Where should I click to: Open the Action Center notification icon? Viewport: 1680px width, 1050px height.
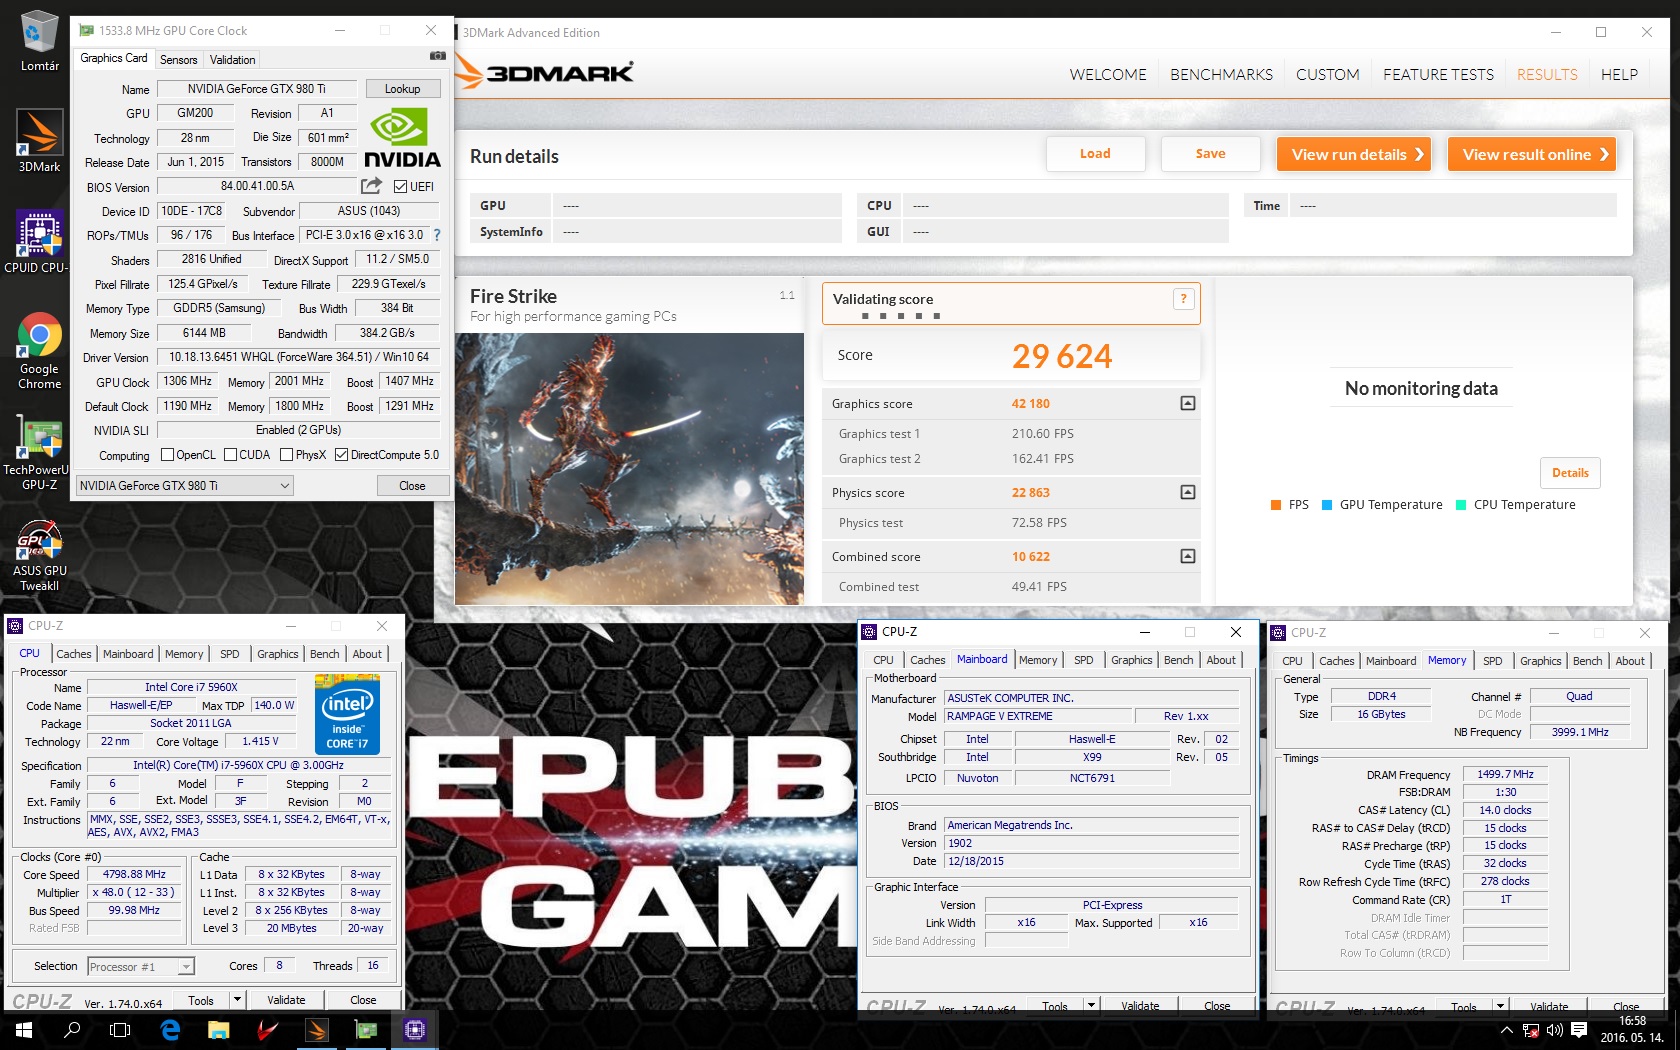[1580, 1030]
